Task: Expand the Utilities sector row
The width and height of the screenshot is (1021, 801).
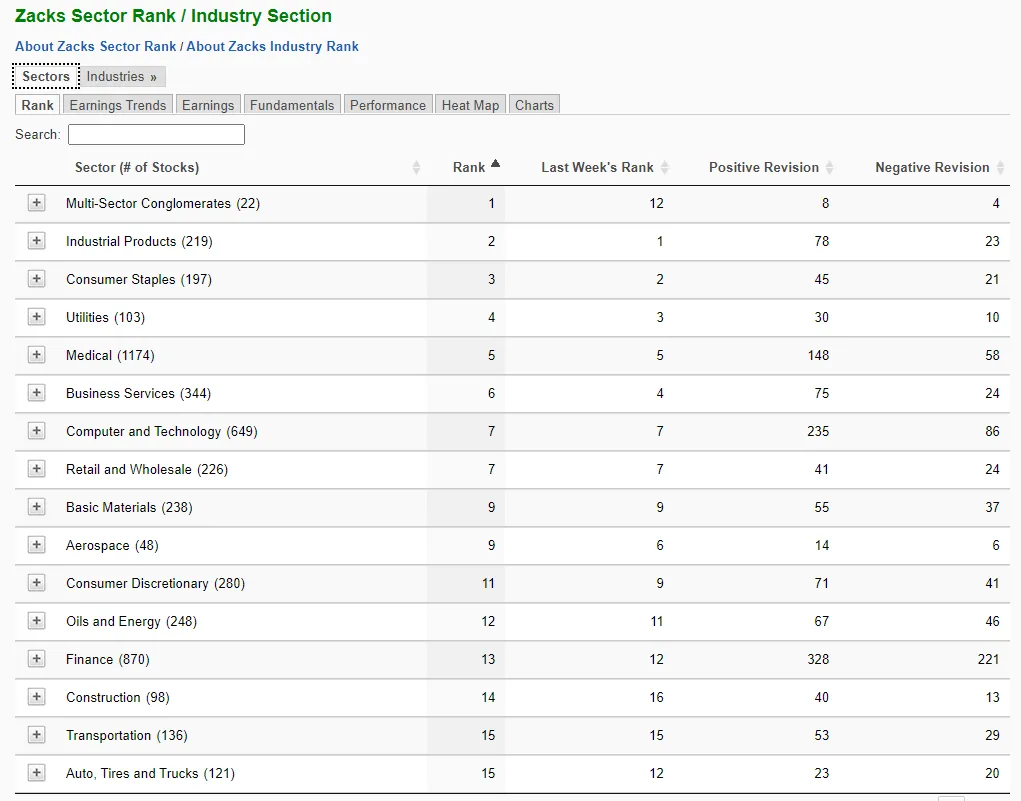Action: click(x=36, y=317)
